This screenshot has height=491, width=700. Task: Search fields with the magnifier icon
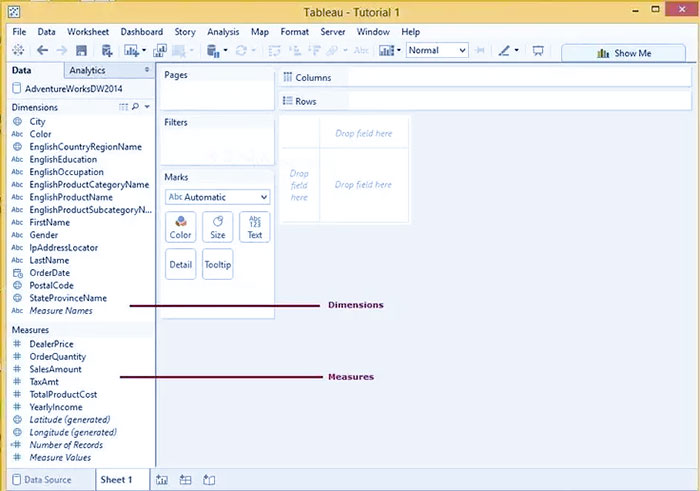point(135,107)
